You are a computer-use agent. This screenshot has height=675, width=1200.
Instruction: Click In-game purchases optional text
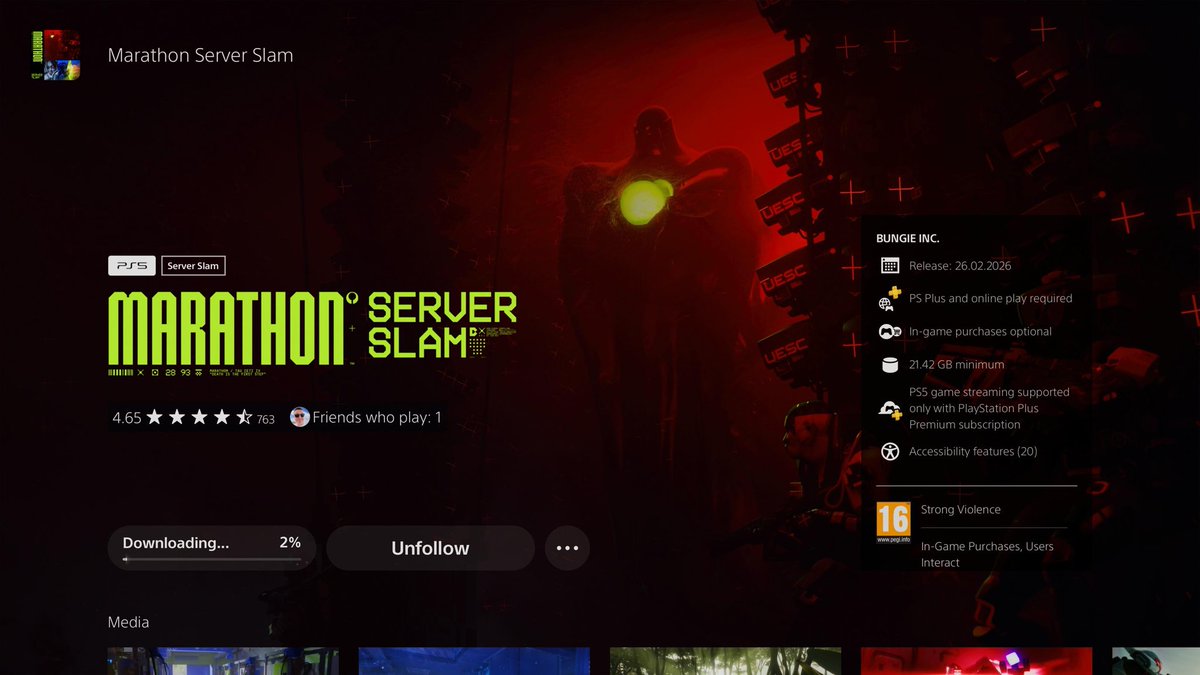[x=980, y=332]
